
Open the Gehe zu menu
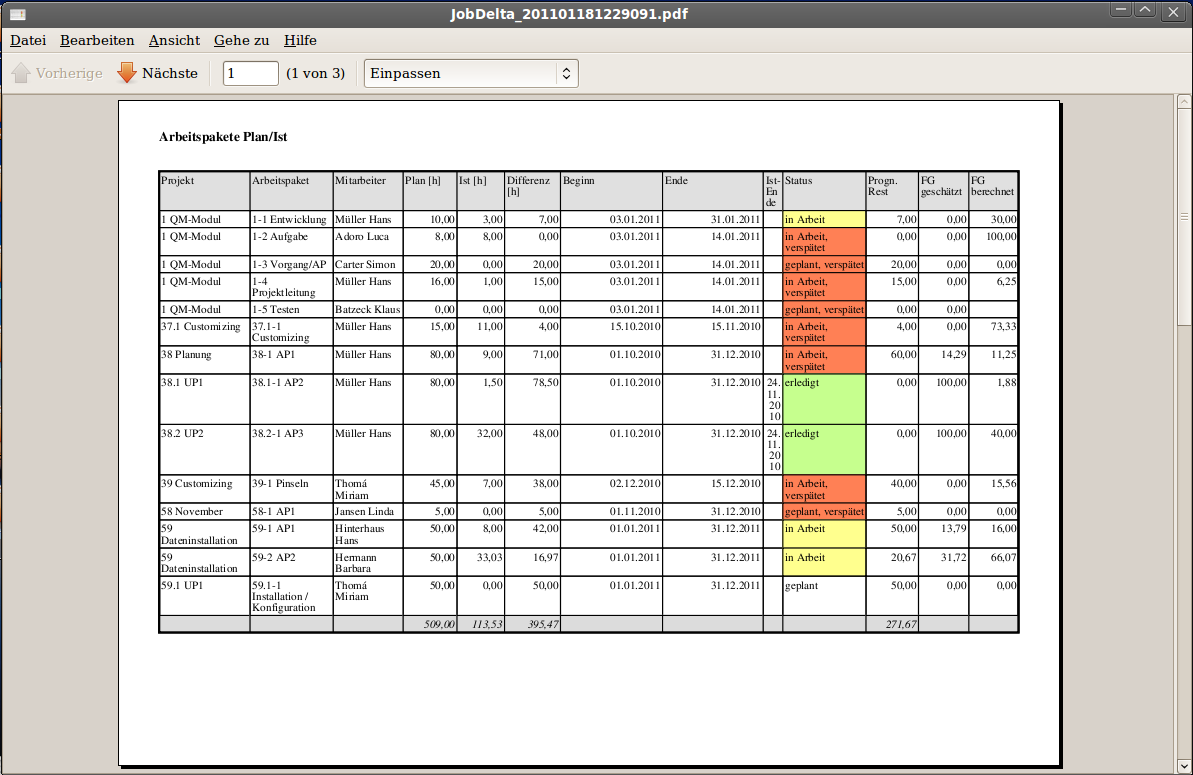coord(241,40)
